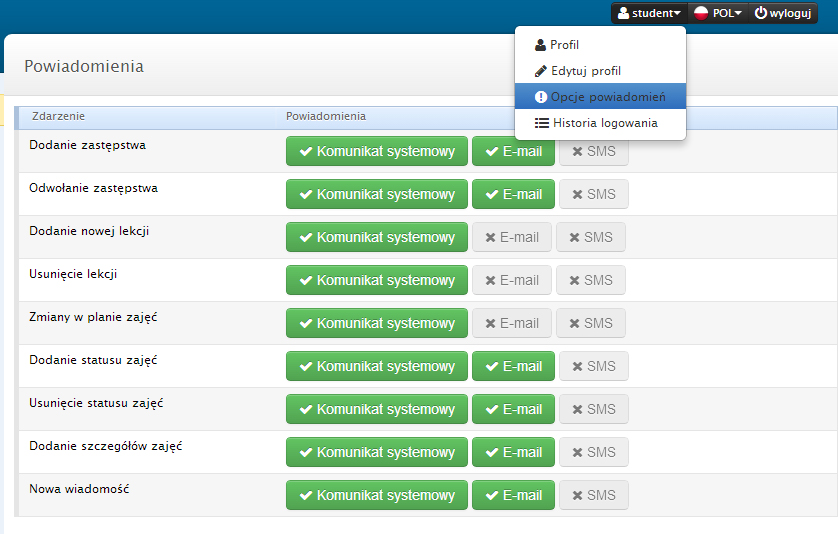Click the pencil icon for Edytuj profil
The width and height of the screenshot is (838, 534).
coord(541,71)
